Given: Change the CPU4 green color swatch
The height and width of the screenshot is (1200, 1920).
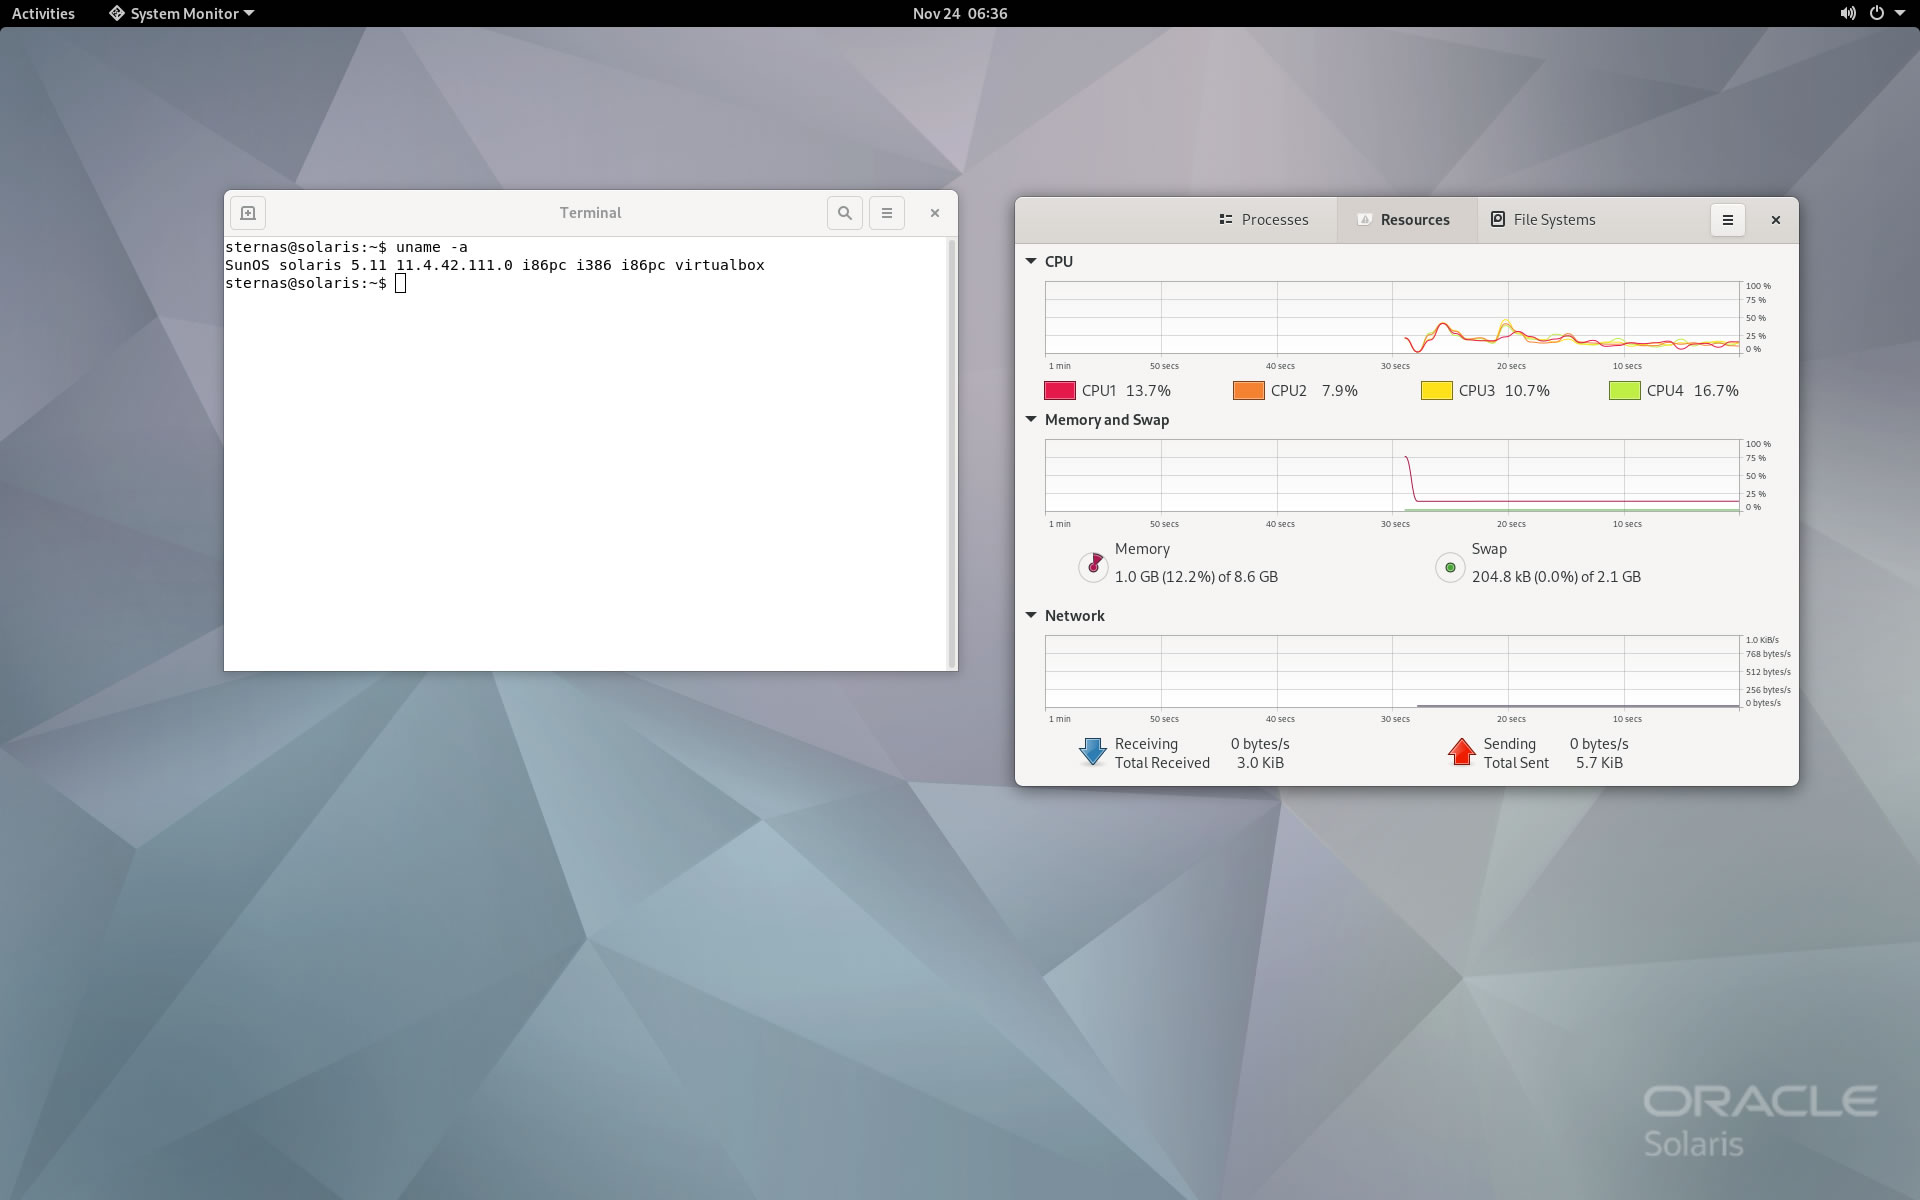Looking at the screenshot, I should [x=1625, y=391].
